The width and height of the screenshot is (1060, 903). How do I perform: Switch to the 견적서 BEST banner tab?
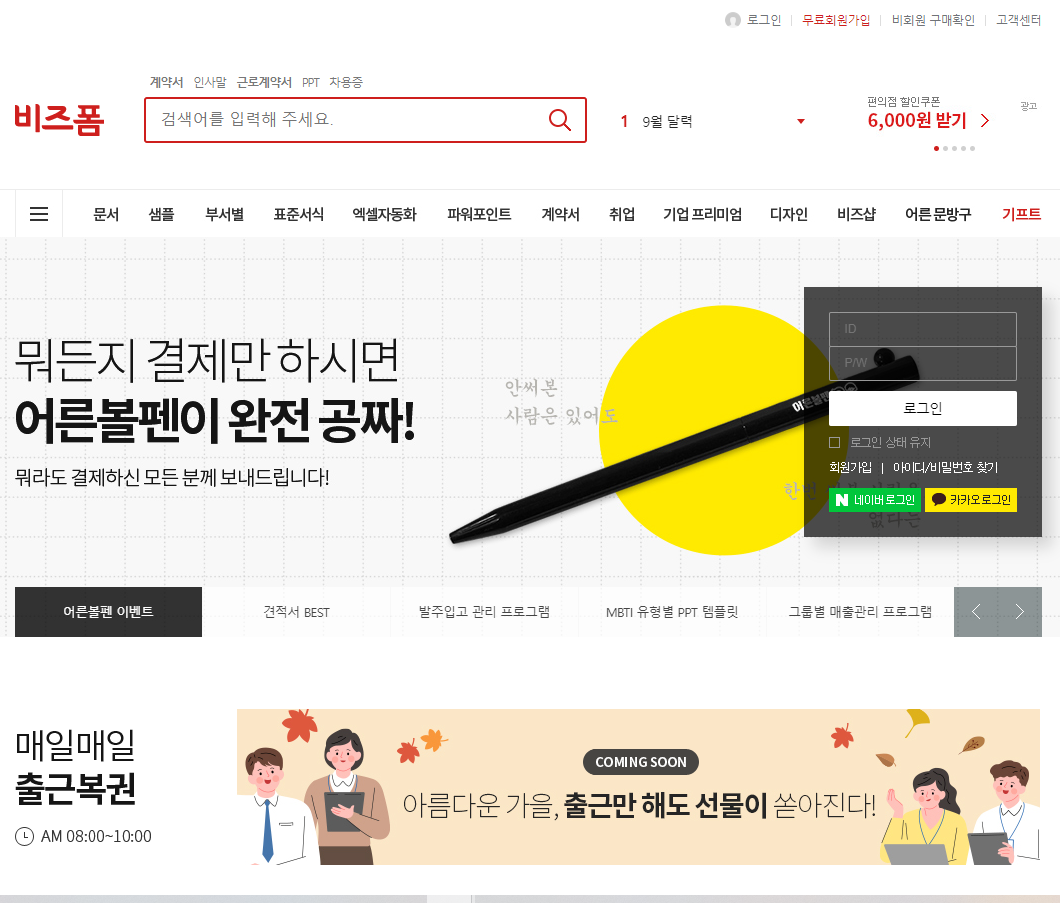(296, 612)
